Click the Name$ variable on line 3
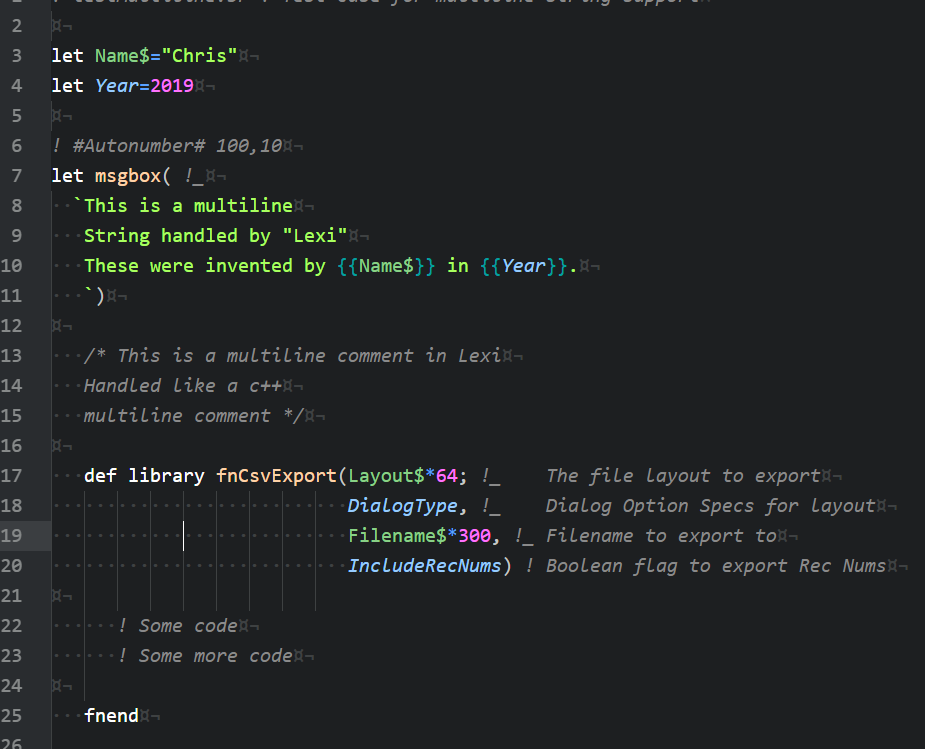 click(120, 55)
